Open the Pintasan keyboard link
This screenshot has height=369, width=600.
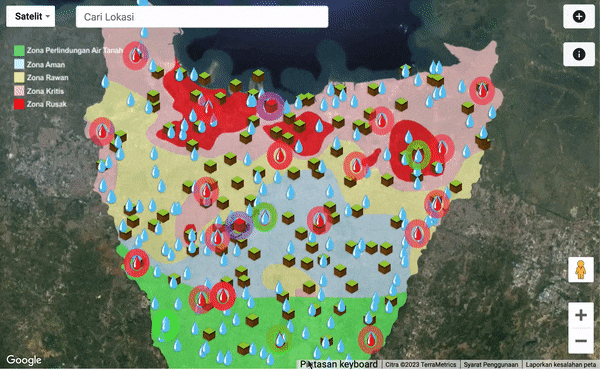click(339, 364)
